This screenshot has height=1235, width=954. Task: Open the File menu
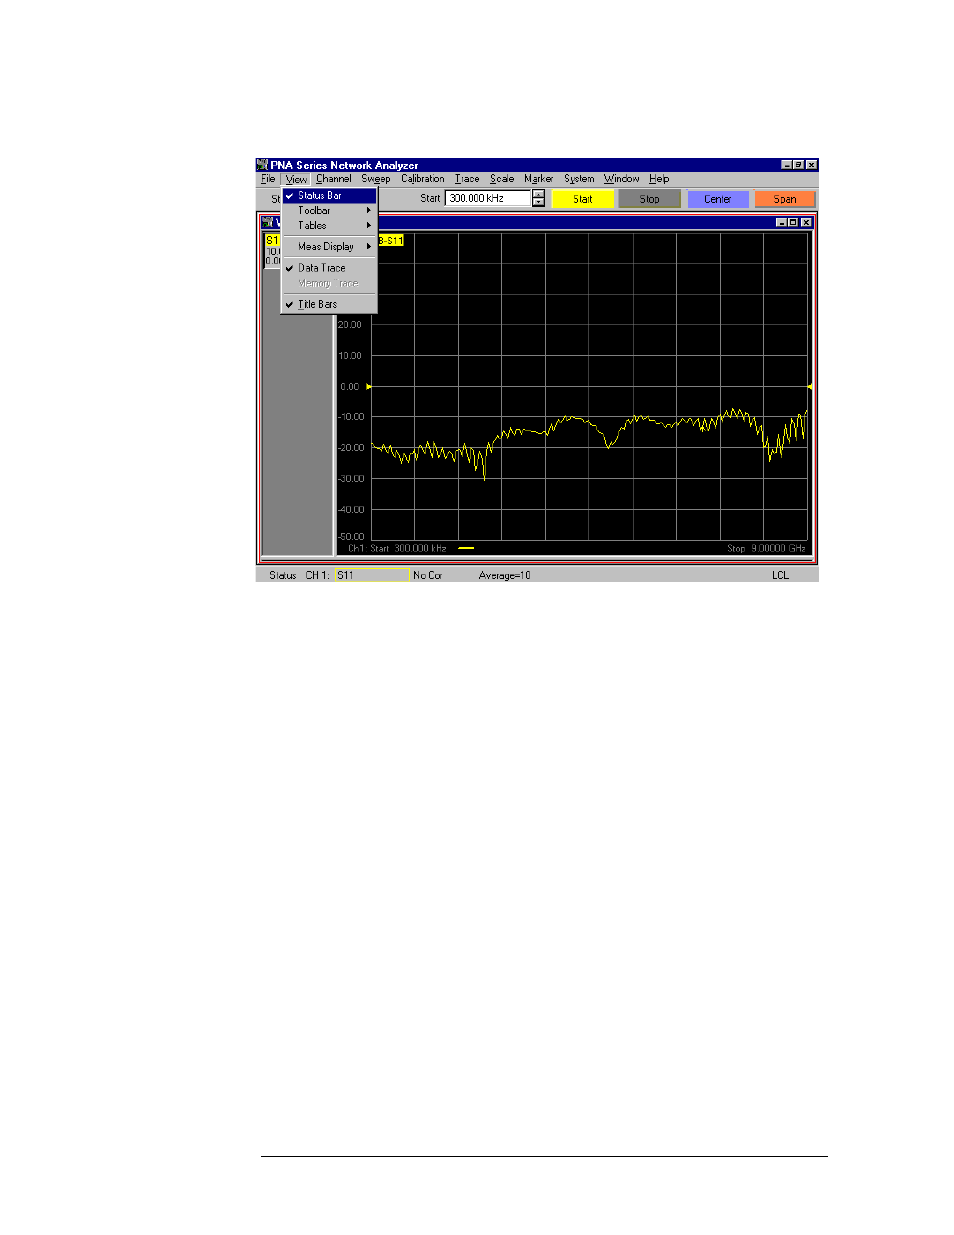point(268,179)
